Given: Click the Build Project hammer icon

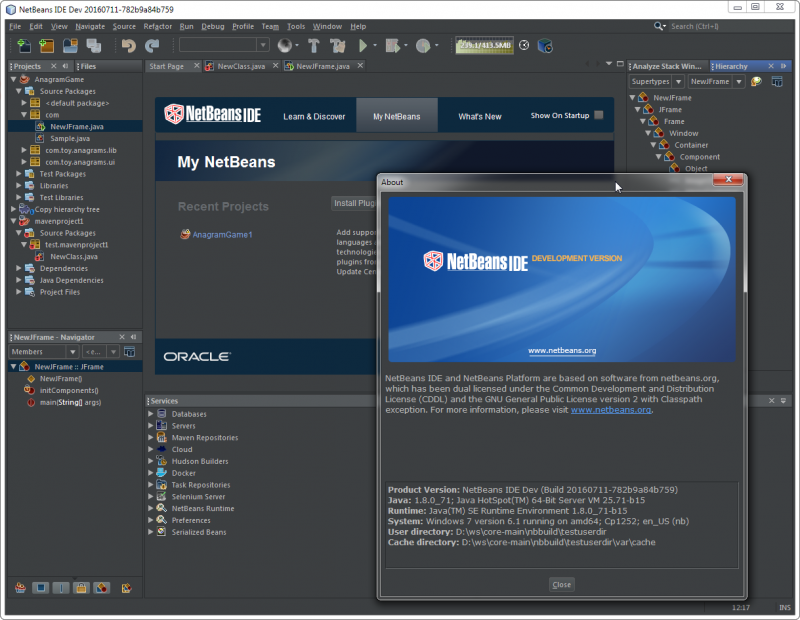Looking at the screenshot, I should pyautogui.click(x=313, y=45).
